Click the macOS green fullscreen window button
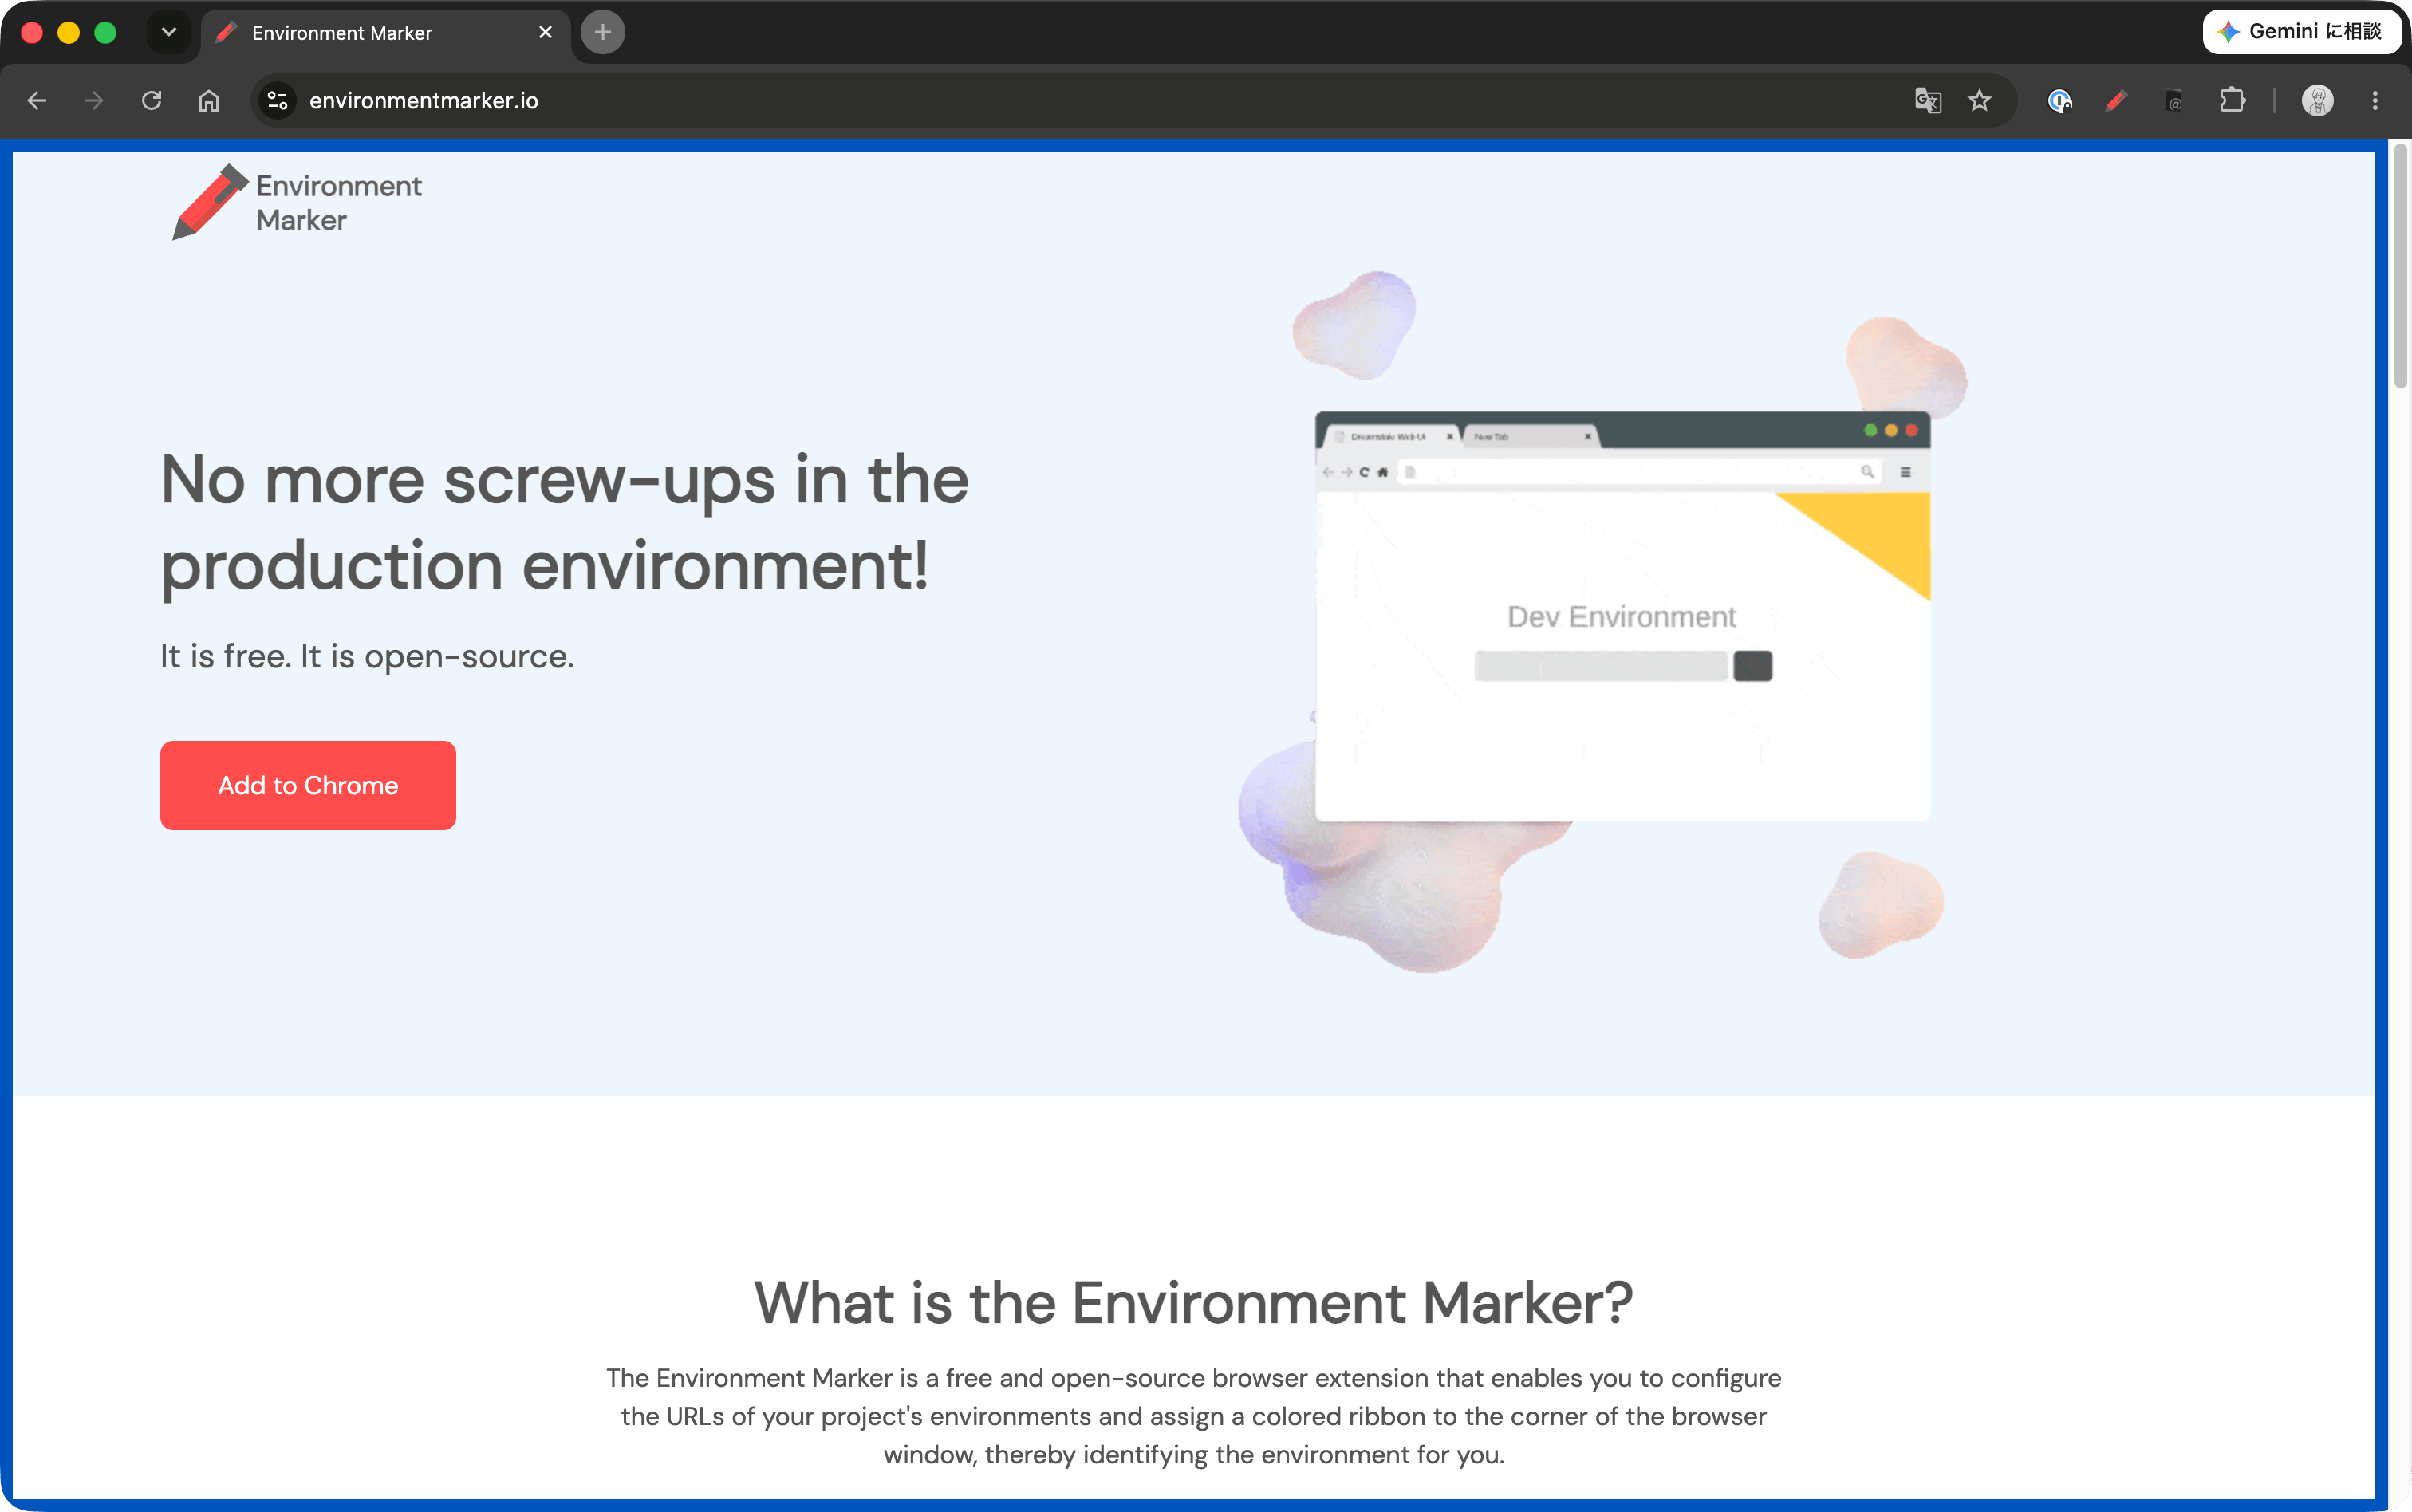Viewport: 2412px width, 1512px height. (105, 33)
